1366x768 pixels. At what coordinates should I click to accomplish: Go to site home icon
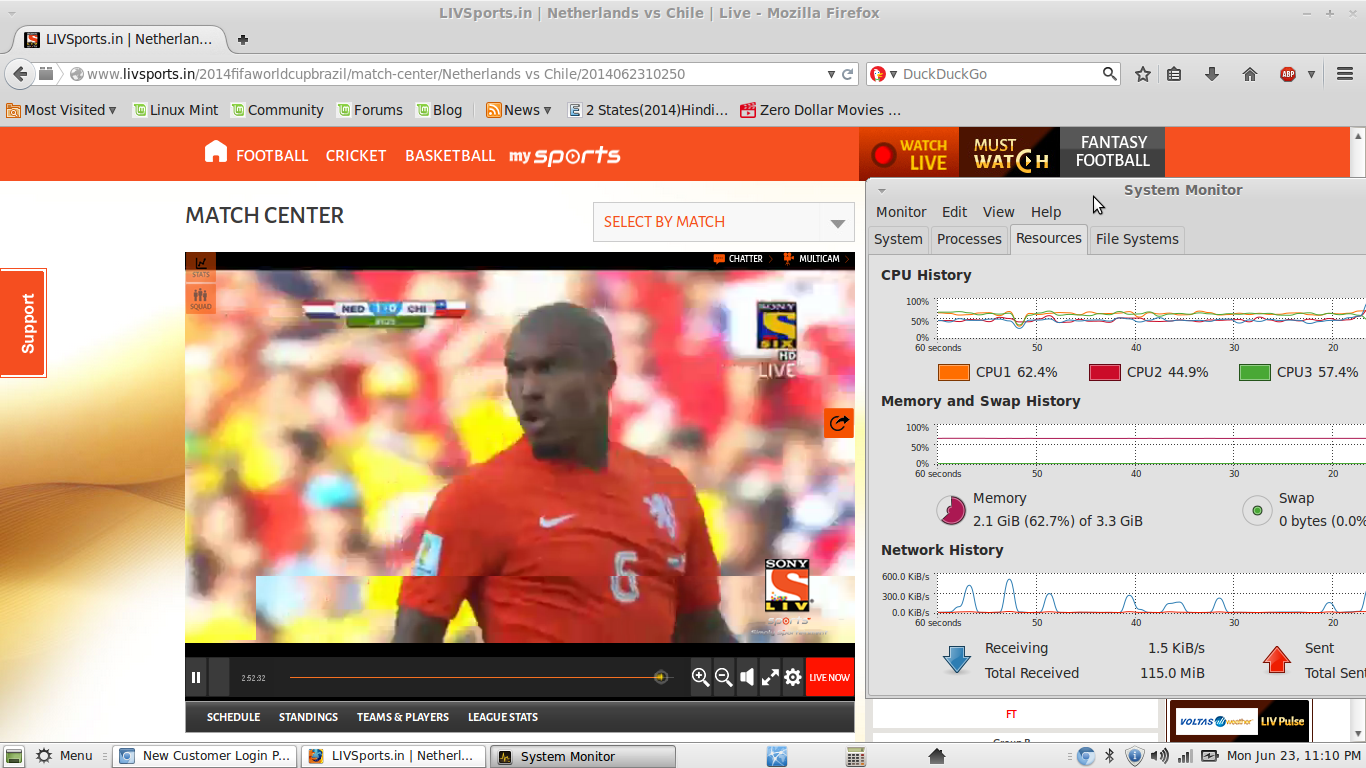(x=216, y=151)
